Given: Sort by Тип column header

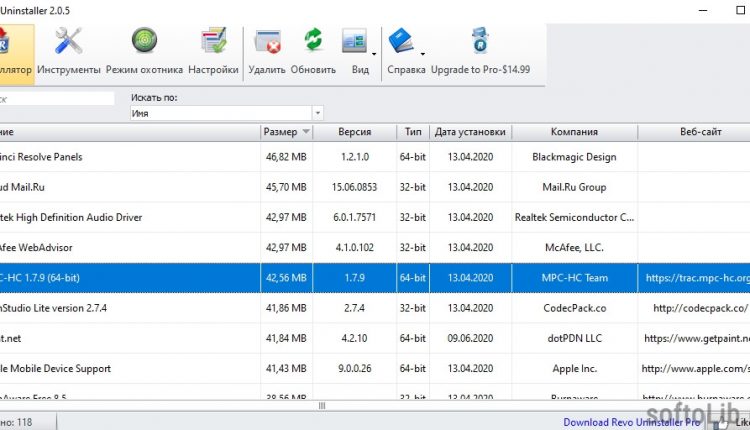Looking at the screenshot, I should [413, 132].
